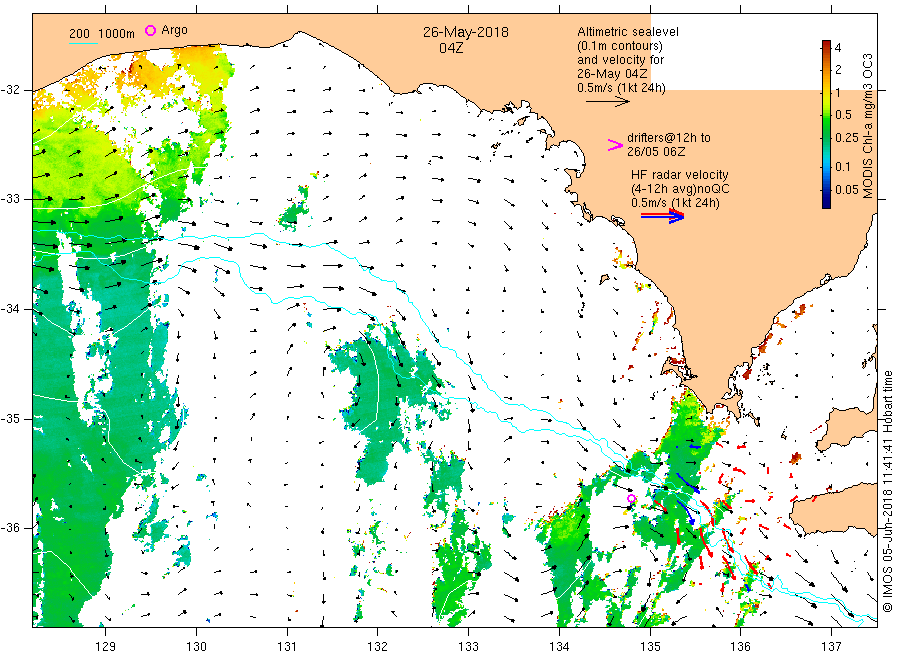Viewport: 900px width, 660px height.
Task: Click the '26-May-2018' date title
Action: tap(465, 32)
